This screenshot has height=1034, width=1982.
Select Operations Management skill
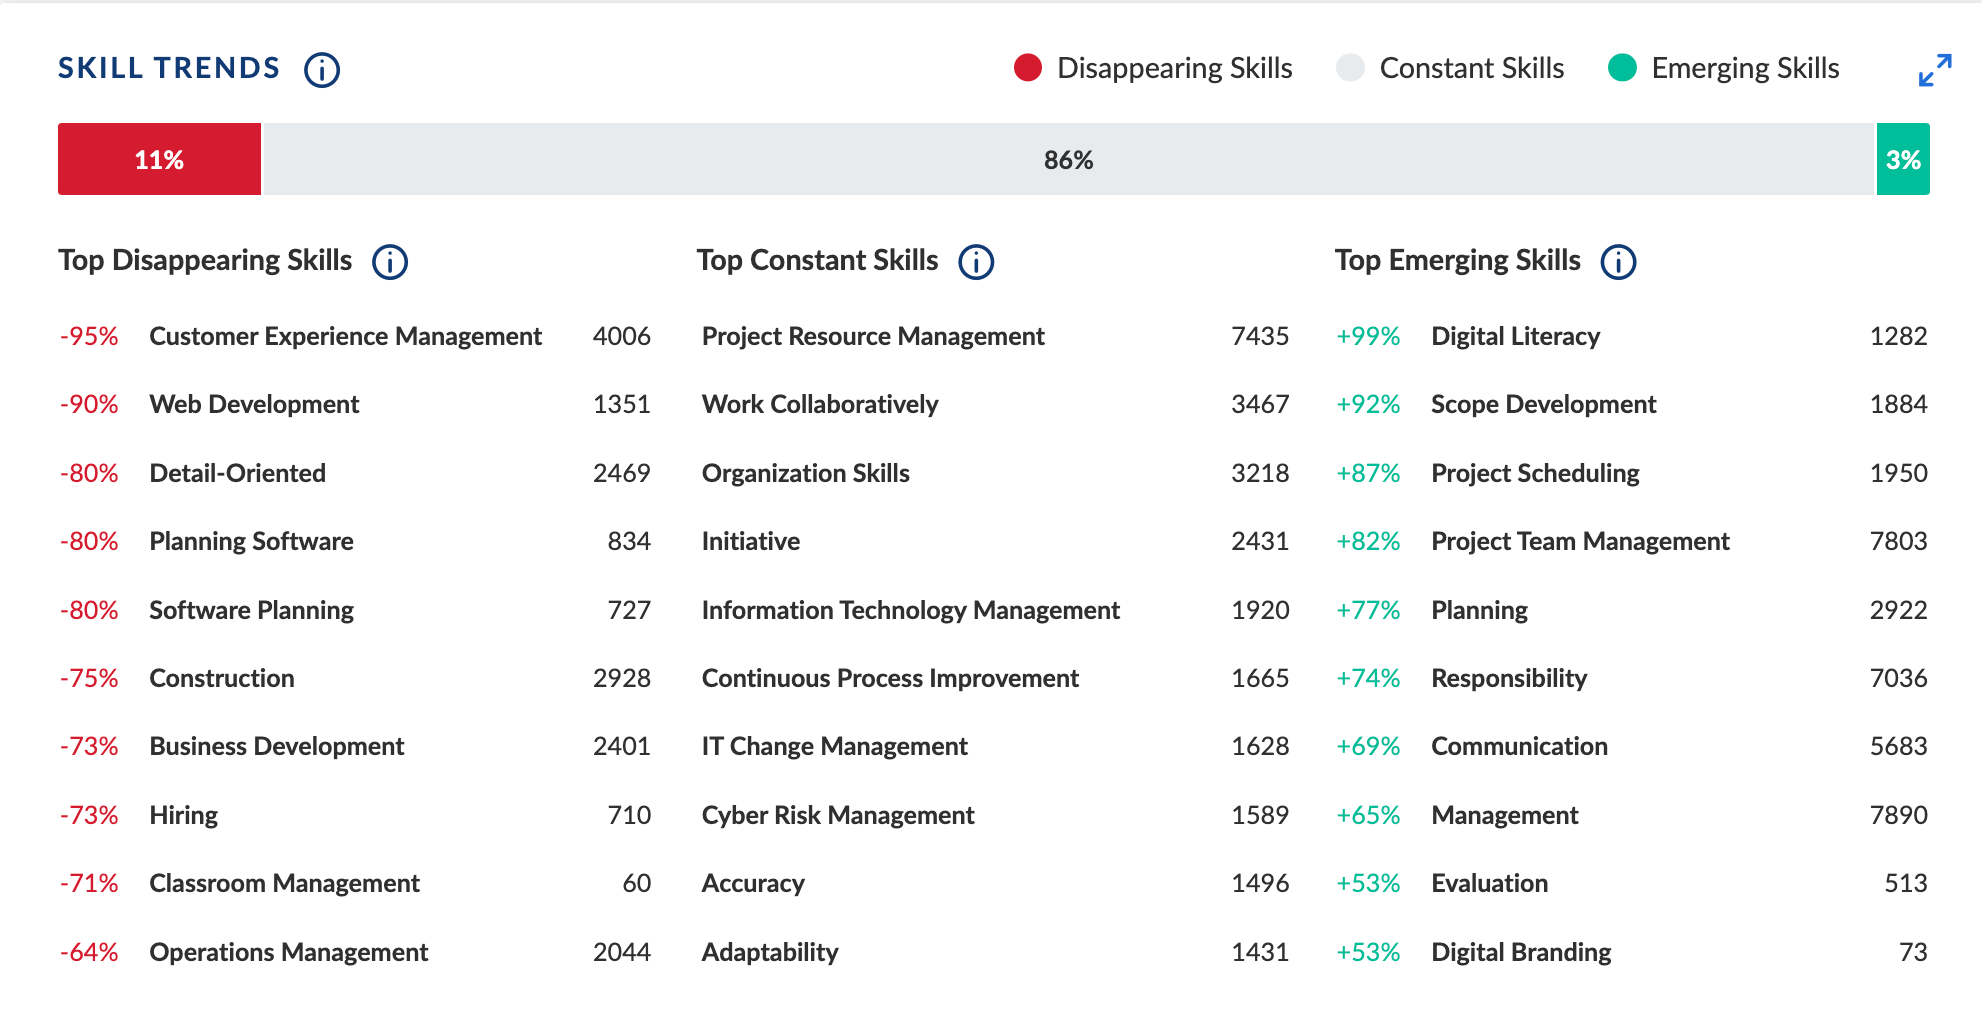coord(288,952)
